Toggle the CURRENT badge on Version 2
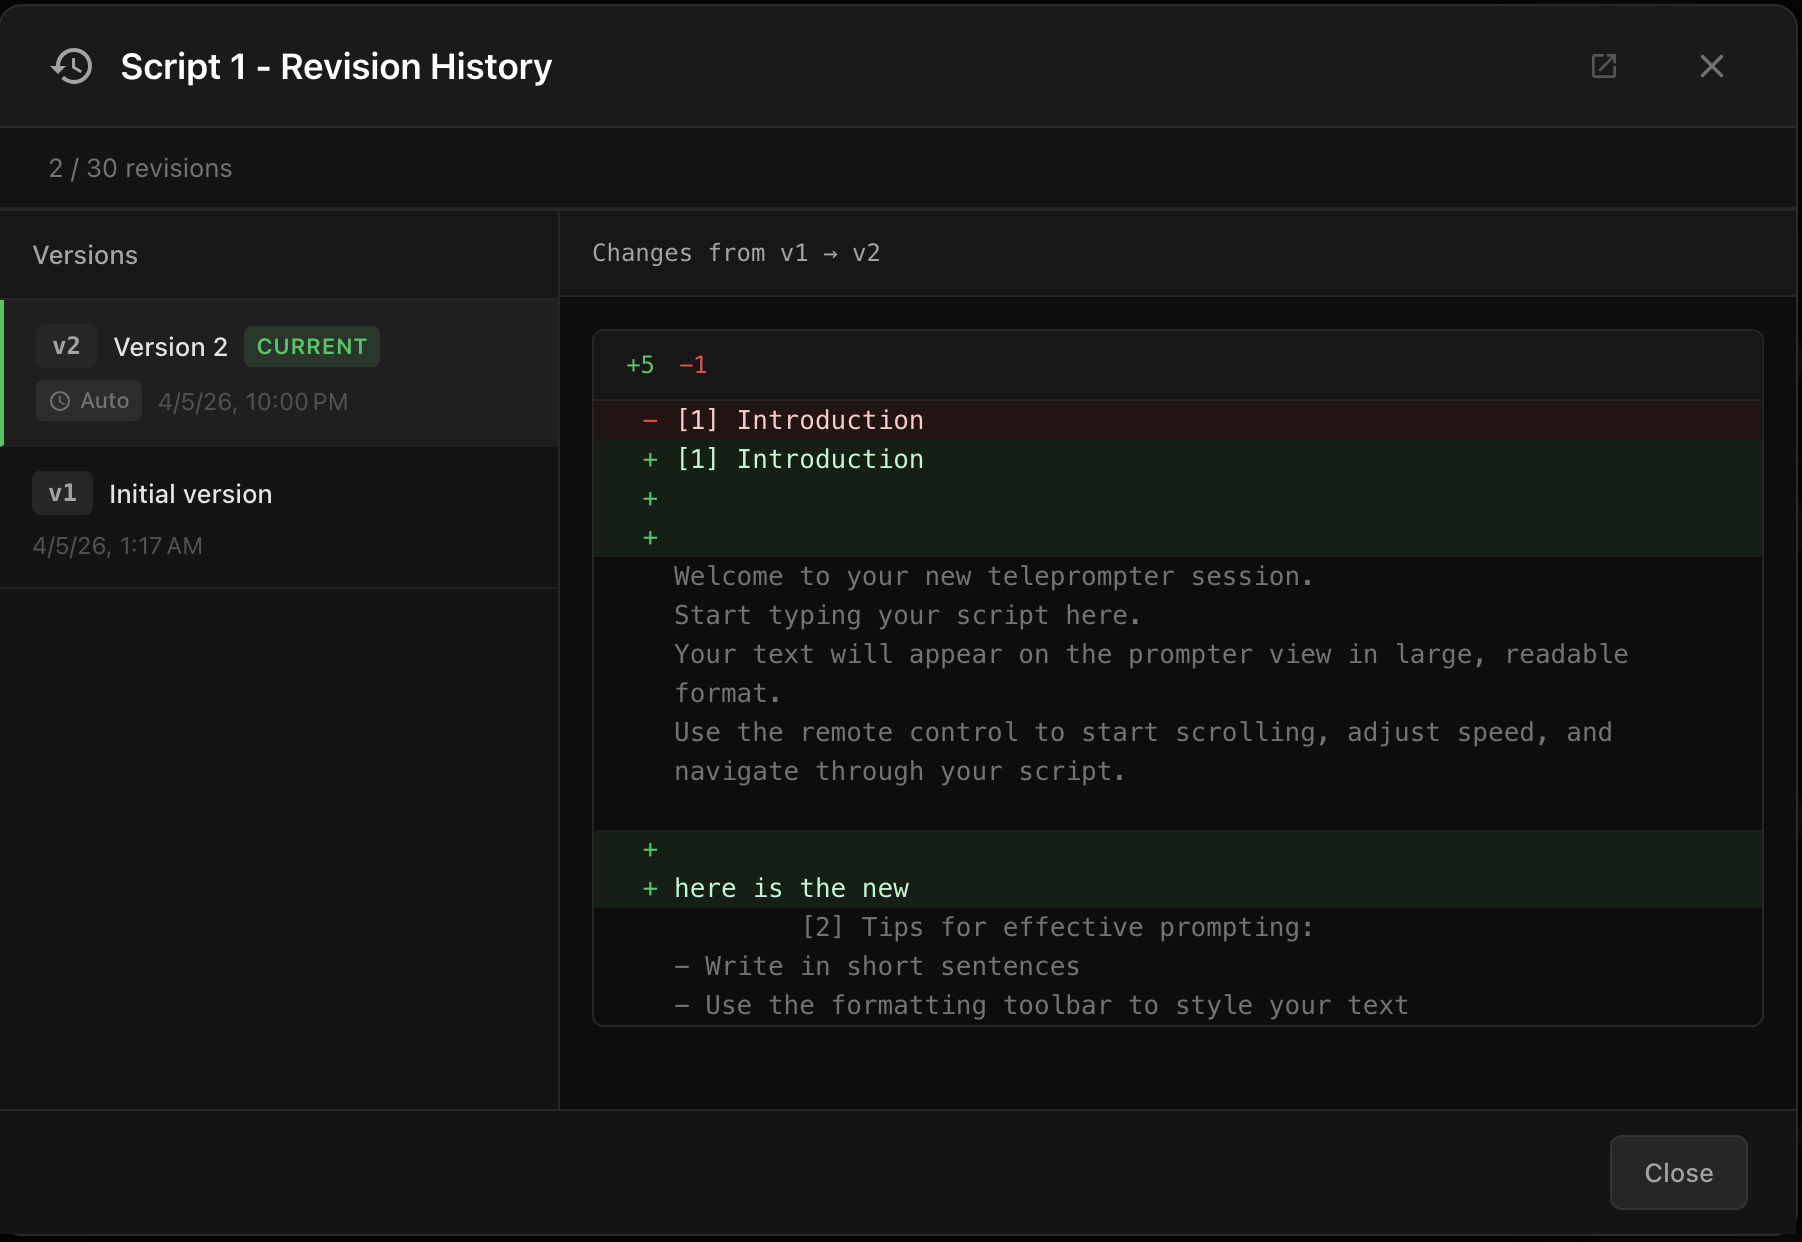Screen dimensions: 1802x1242 pos(311,346)
